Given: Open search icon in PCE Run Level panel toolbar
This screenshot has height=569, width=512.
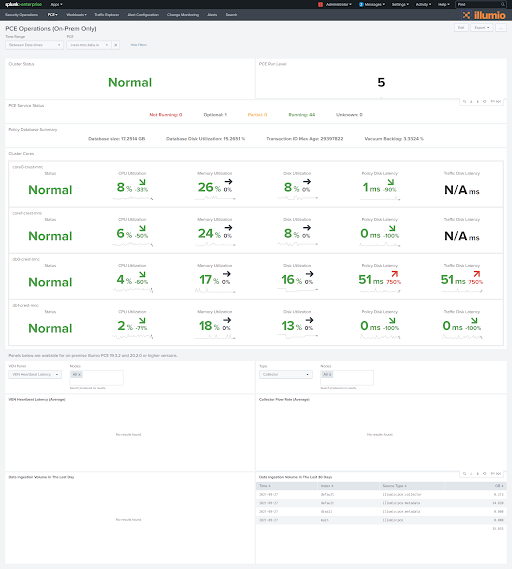Looking at the screenshot, I should tap(464, 102).
